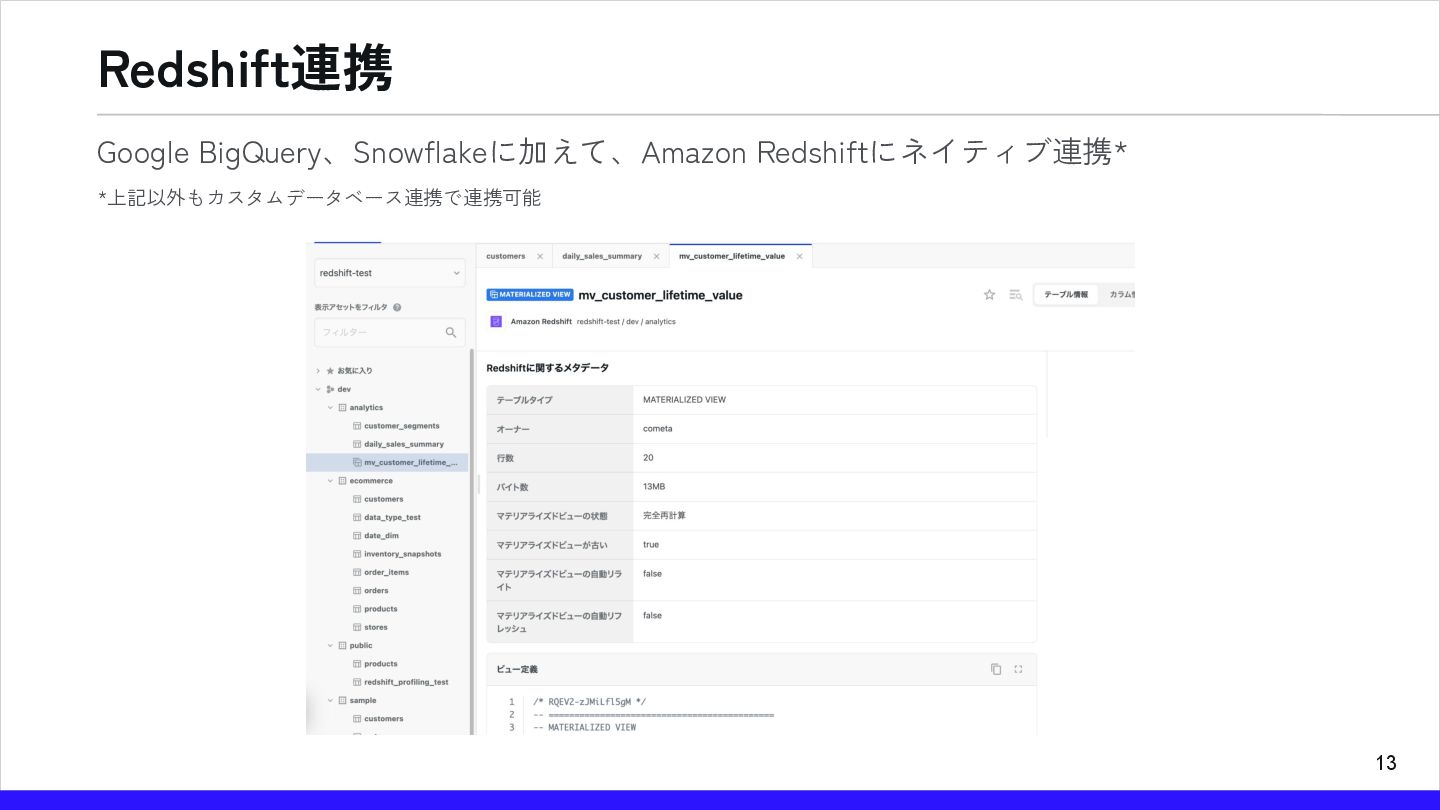Click the sidebar tree vertical scrollbar
Screen dimensions: 1440x810
point(472,540)
